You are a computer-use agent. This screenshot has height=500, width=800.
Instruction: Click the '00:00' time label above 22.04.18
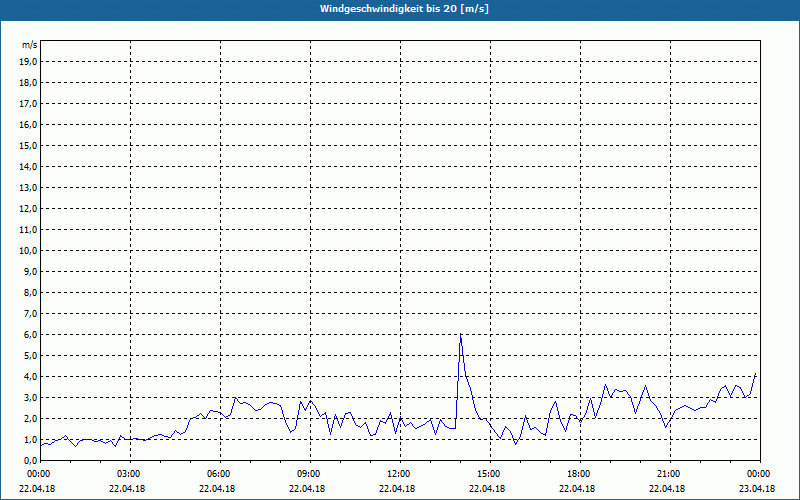click(x=38, y=474)
